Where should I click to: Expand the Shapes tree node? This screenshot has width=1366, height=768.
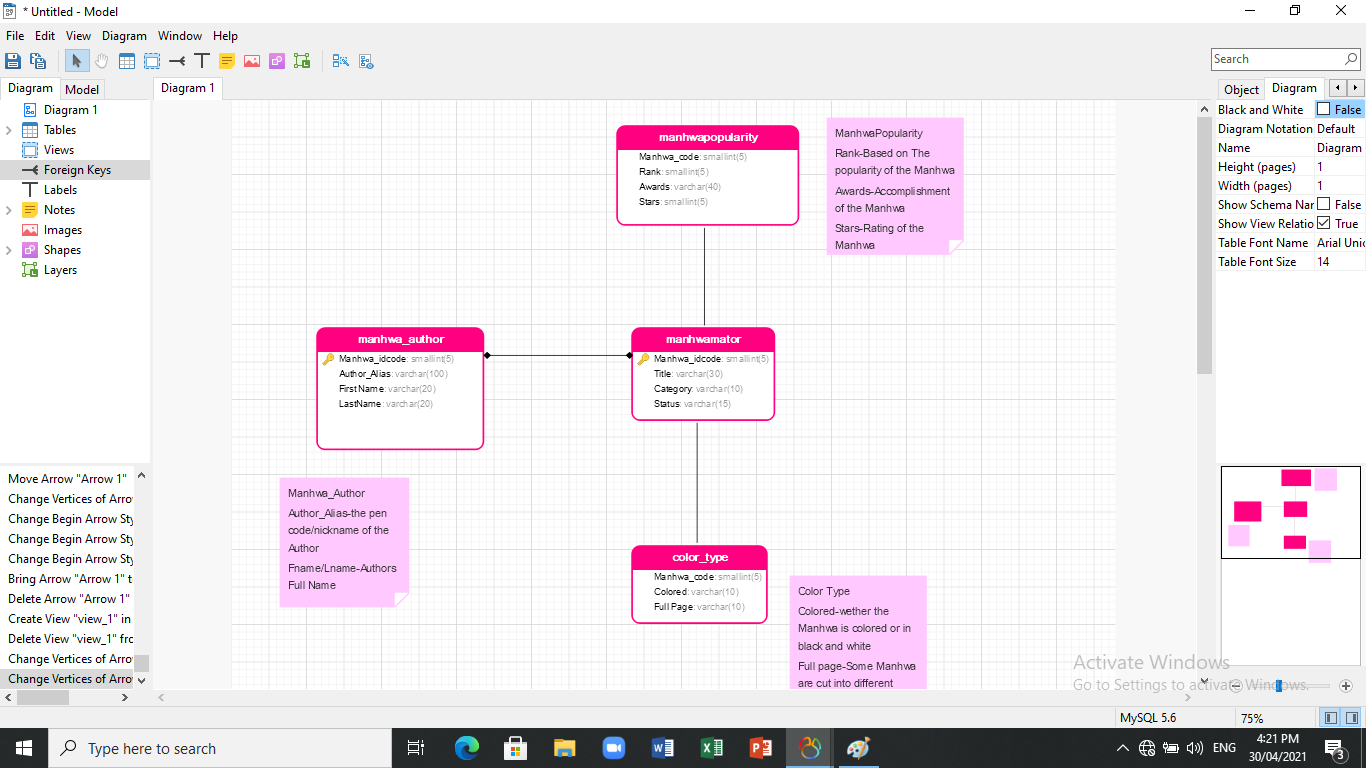(x=9, y=250)
